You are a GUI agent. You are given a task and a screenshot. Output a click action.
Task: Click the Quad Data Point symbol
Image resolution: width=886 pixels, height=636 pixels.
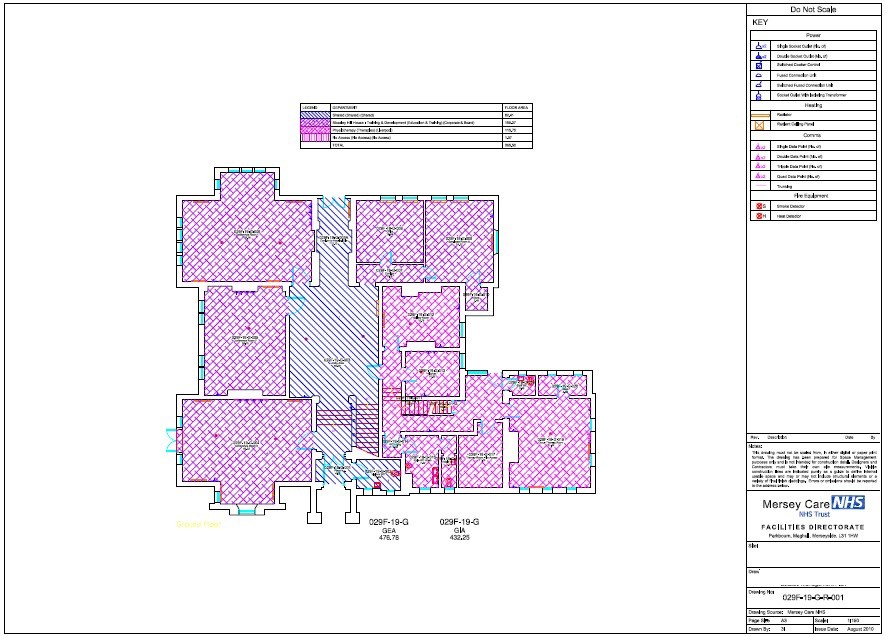761,175
